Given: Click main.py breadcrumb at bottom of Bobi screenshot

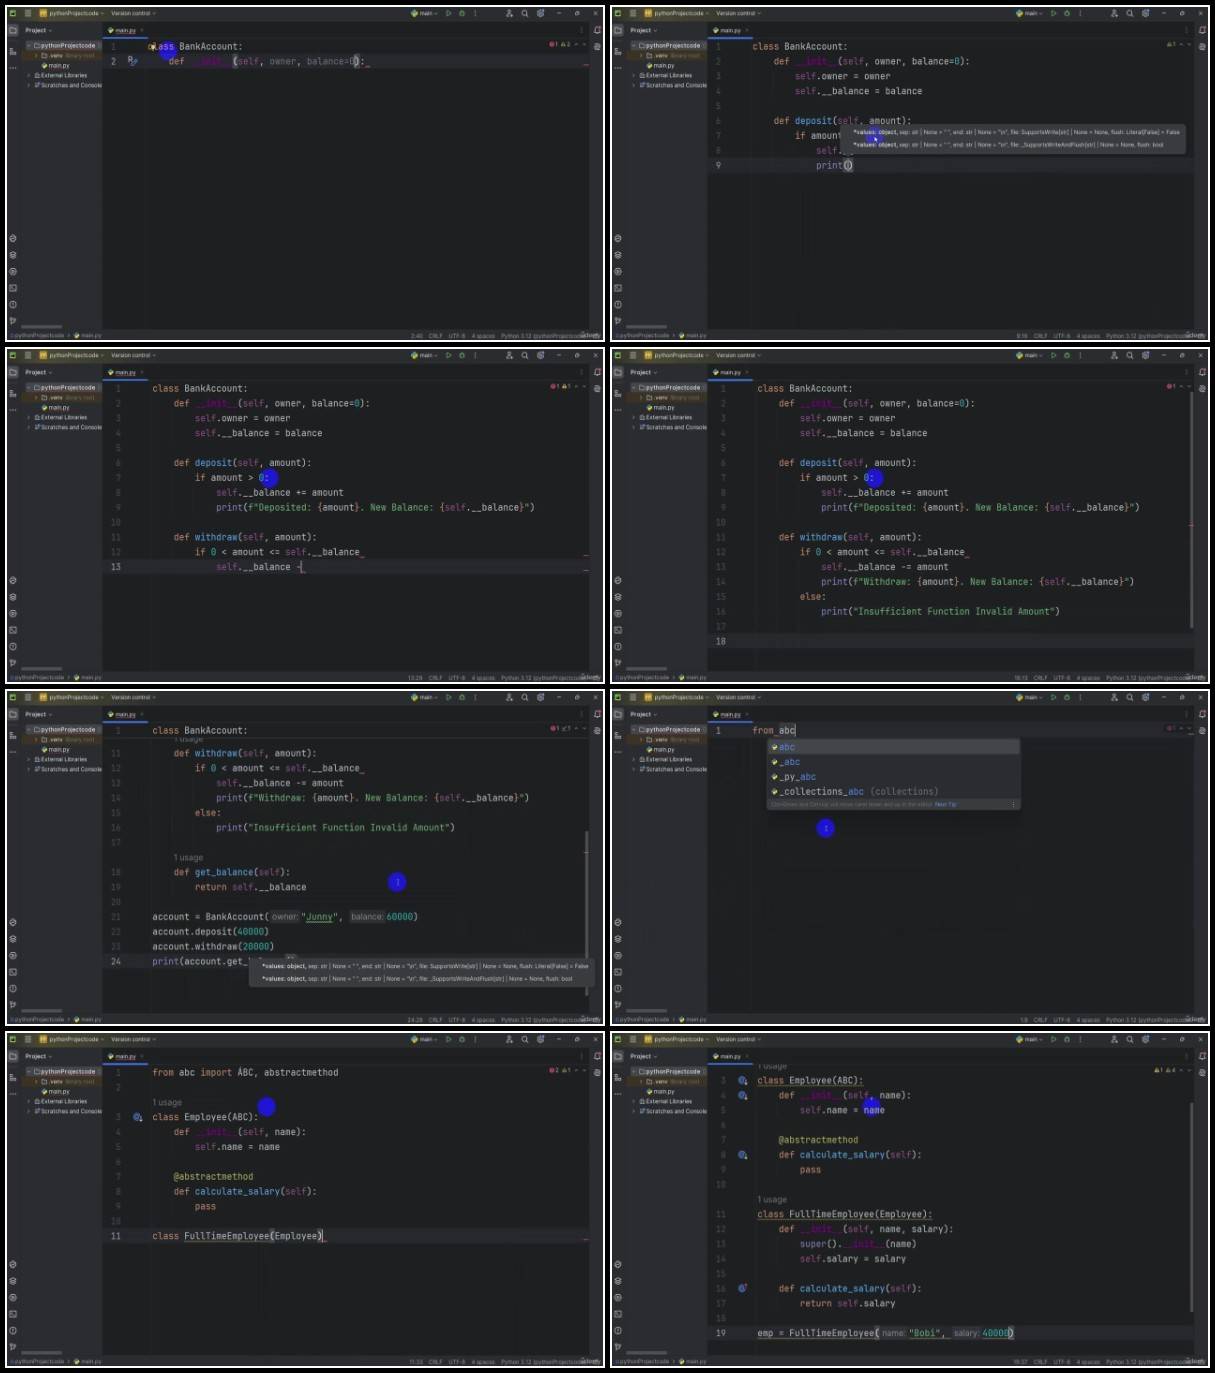Looking at the screenshot, I should [693, 1362].
